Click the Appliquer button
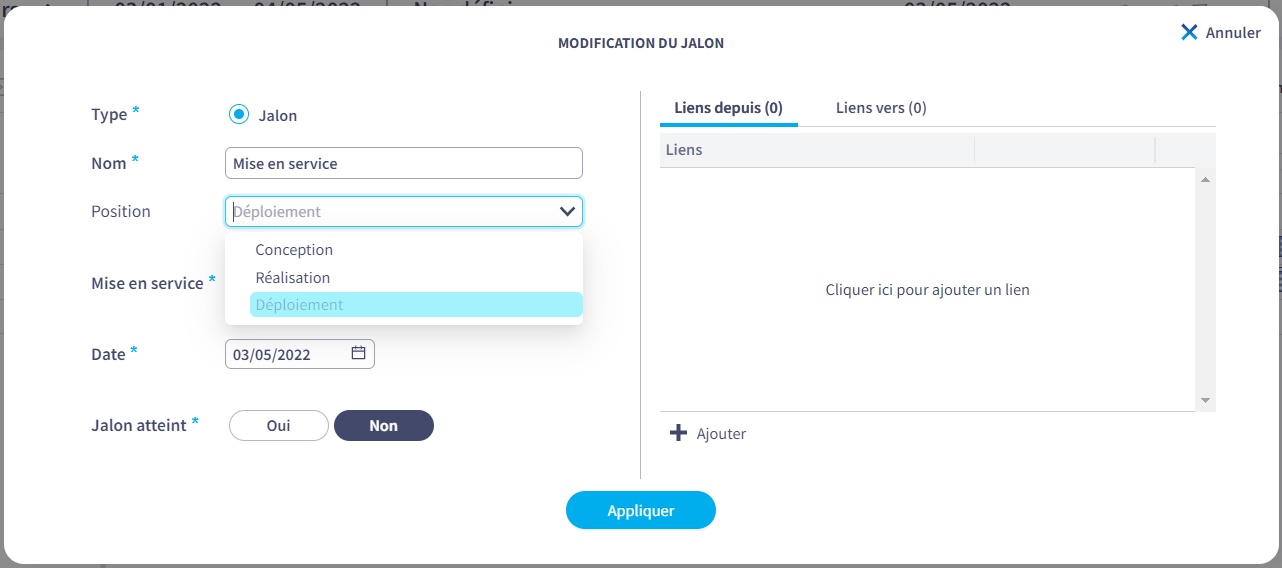The height and width of the screenshot is (568, 1282). click(641, 510)
